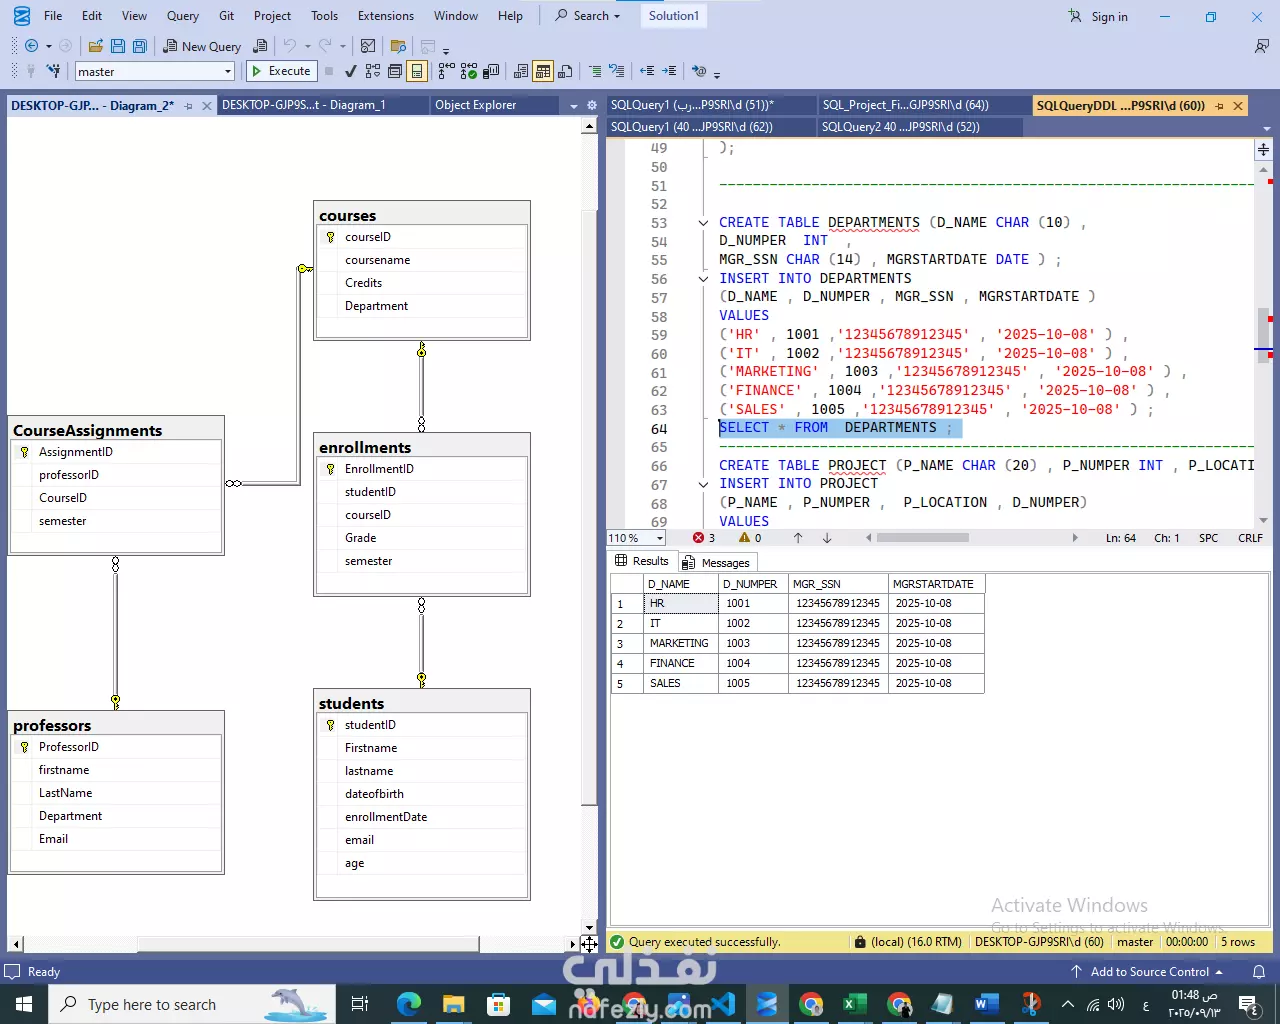Click the Save All icon
The height and width of the screenshot is (1024, 1280).
pos(140,46)
